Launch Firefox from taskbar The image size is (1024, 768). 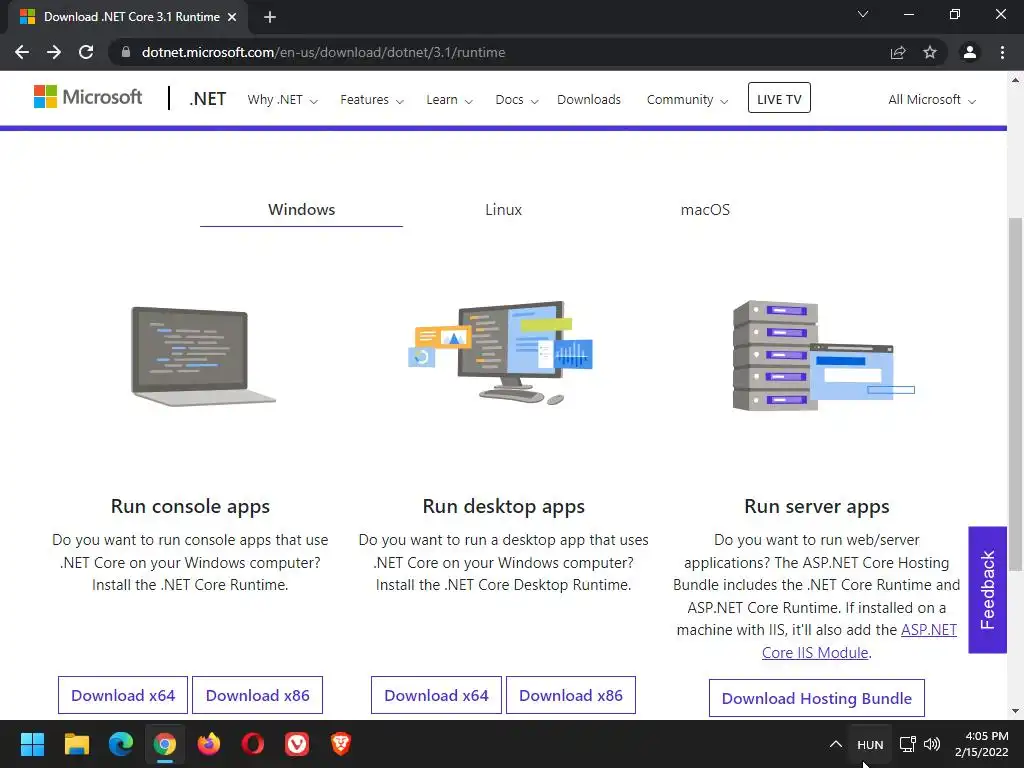(x=209, y=744)
